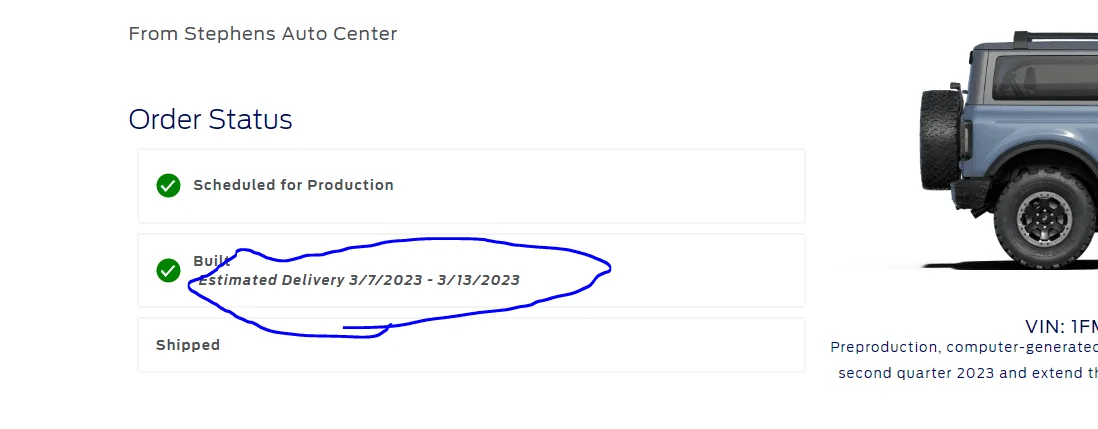The image size is (1098, 429).
Task: Click the green checkmark beside Scheduled for Production
Action: (168, 185)
